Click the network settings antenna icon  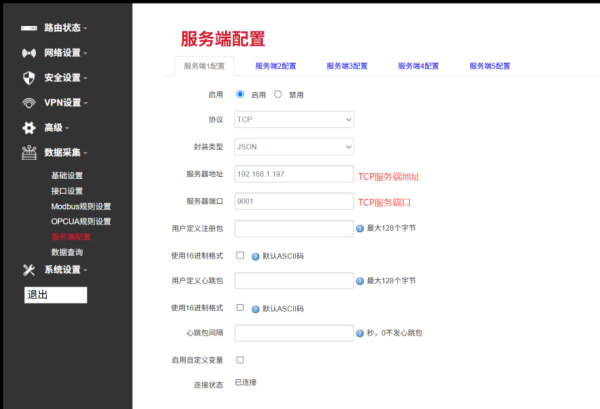[x=29, y=53]
